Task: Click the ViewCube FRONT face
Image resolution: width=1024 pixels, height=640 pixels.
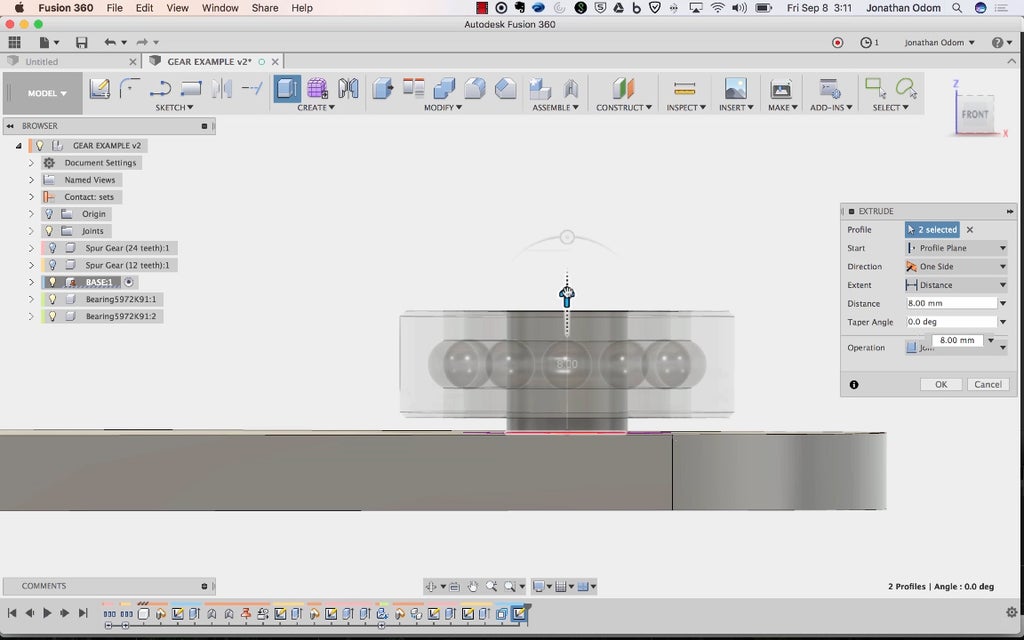Action: point(974,114)
